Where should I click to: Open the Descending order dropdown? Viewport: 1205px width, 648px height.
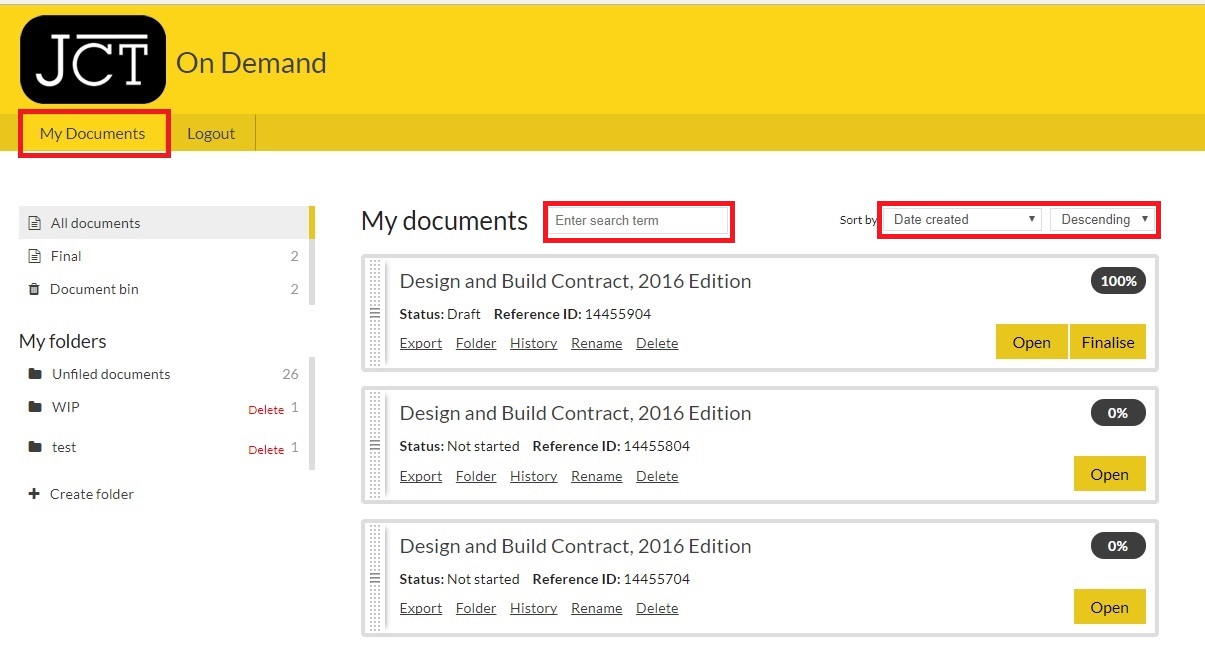click(1102, 220)
